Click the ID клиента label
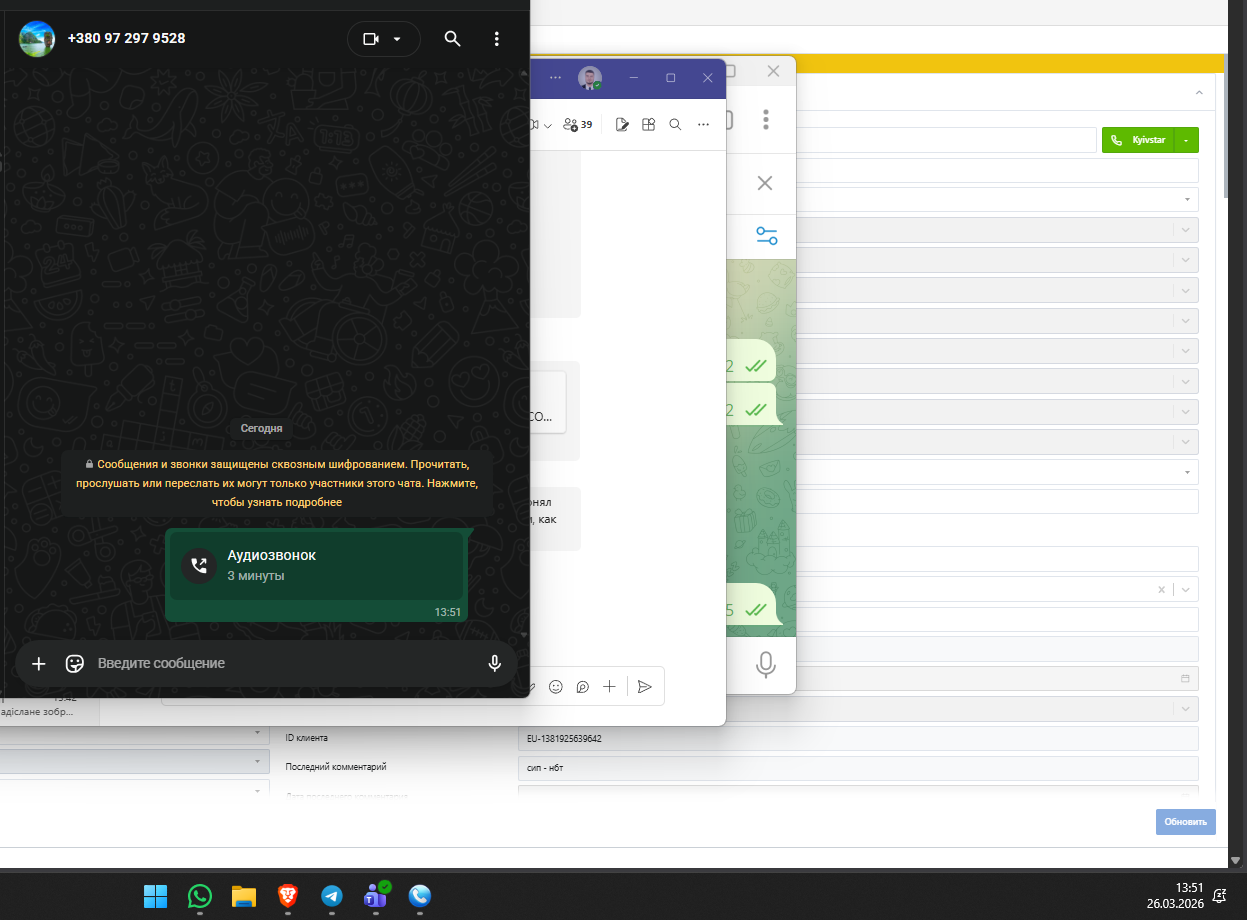Image resolution: width=1247 pixels, height=920 pixels. pyautogui.click(x=307, y=738)
